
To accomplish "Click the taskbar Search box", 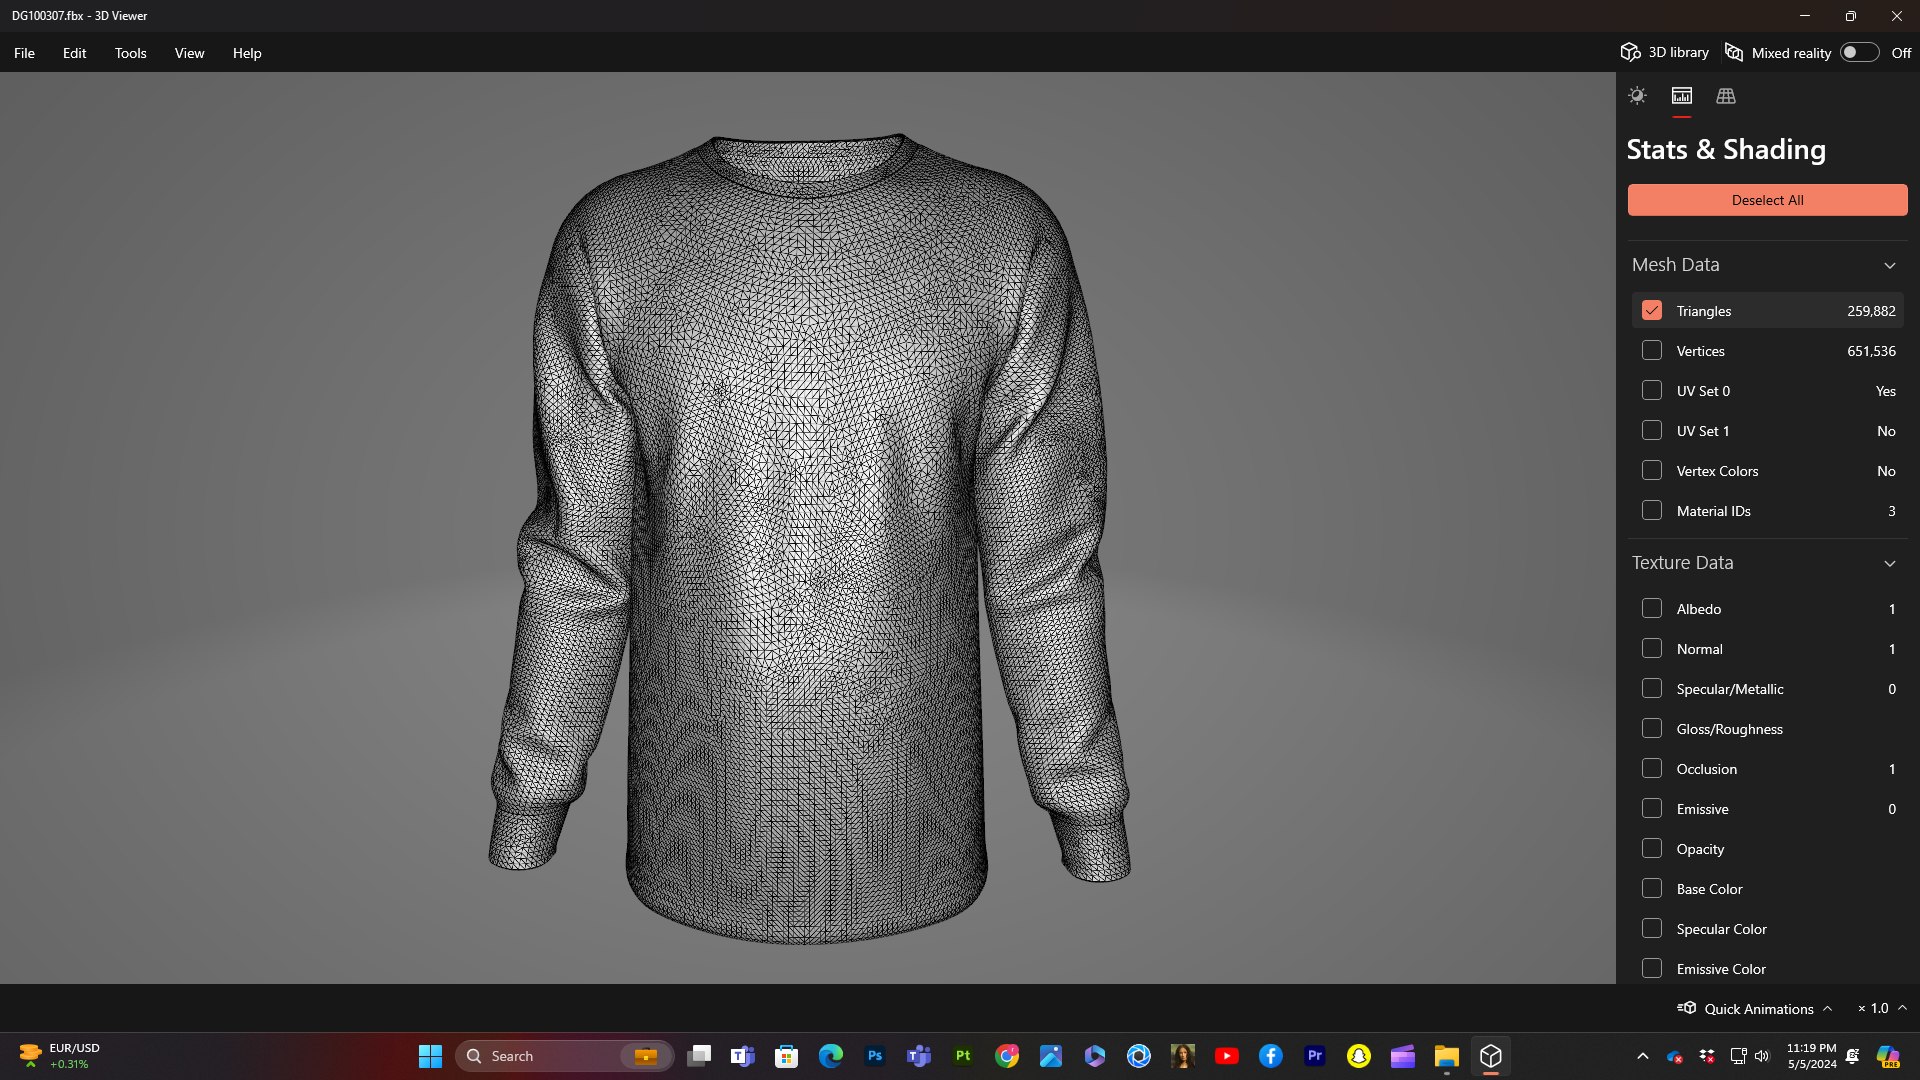I will point(564,1056).
